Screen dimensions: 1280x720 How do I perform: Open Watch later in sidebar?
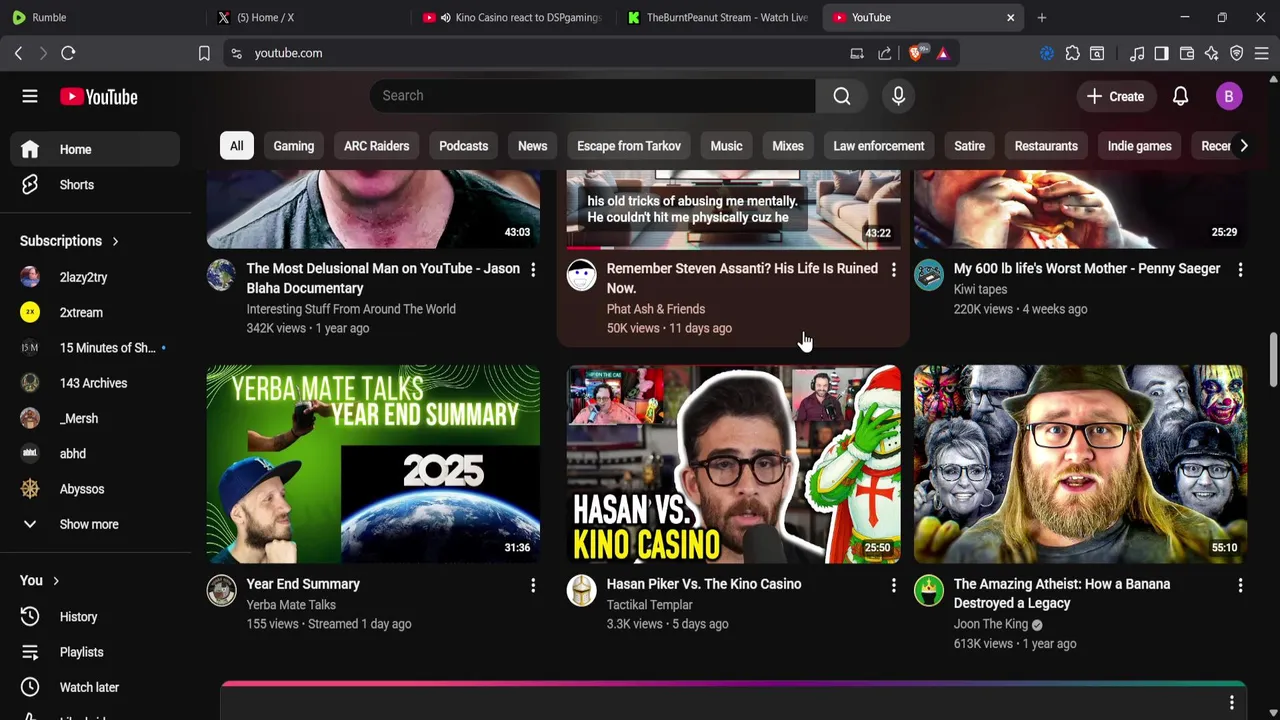[95, 687]
